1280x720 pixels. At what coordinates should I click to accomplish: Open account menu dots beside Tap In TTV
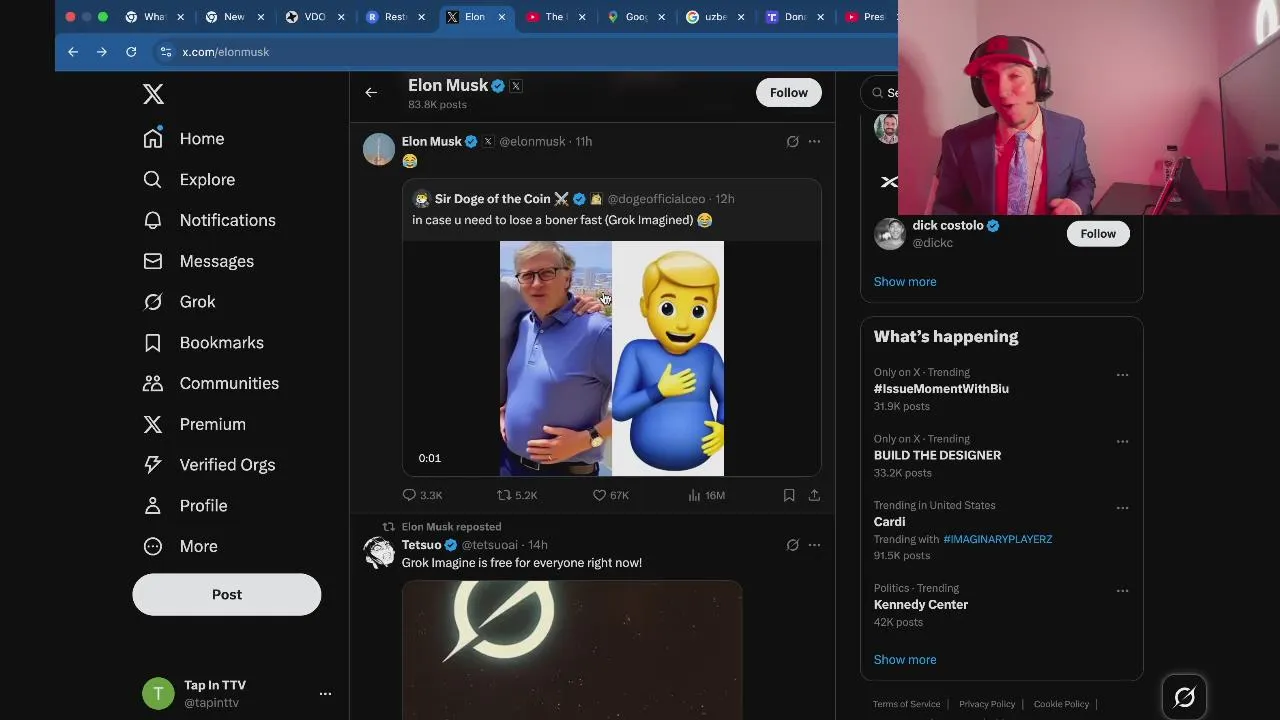click(325, 693)
